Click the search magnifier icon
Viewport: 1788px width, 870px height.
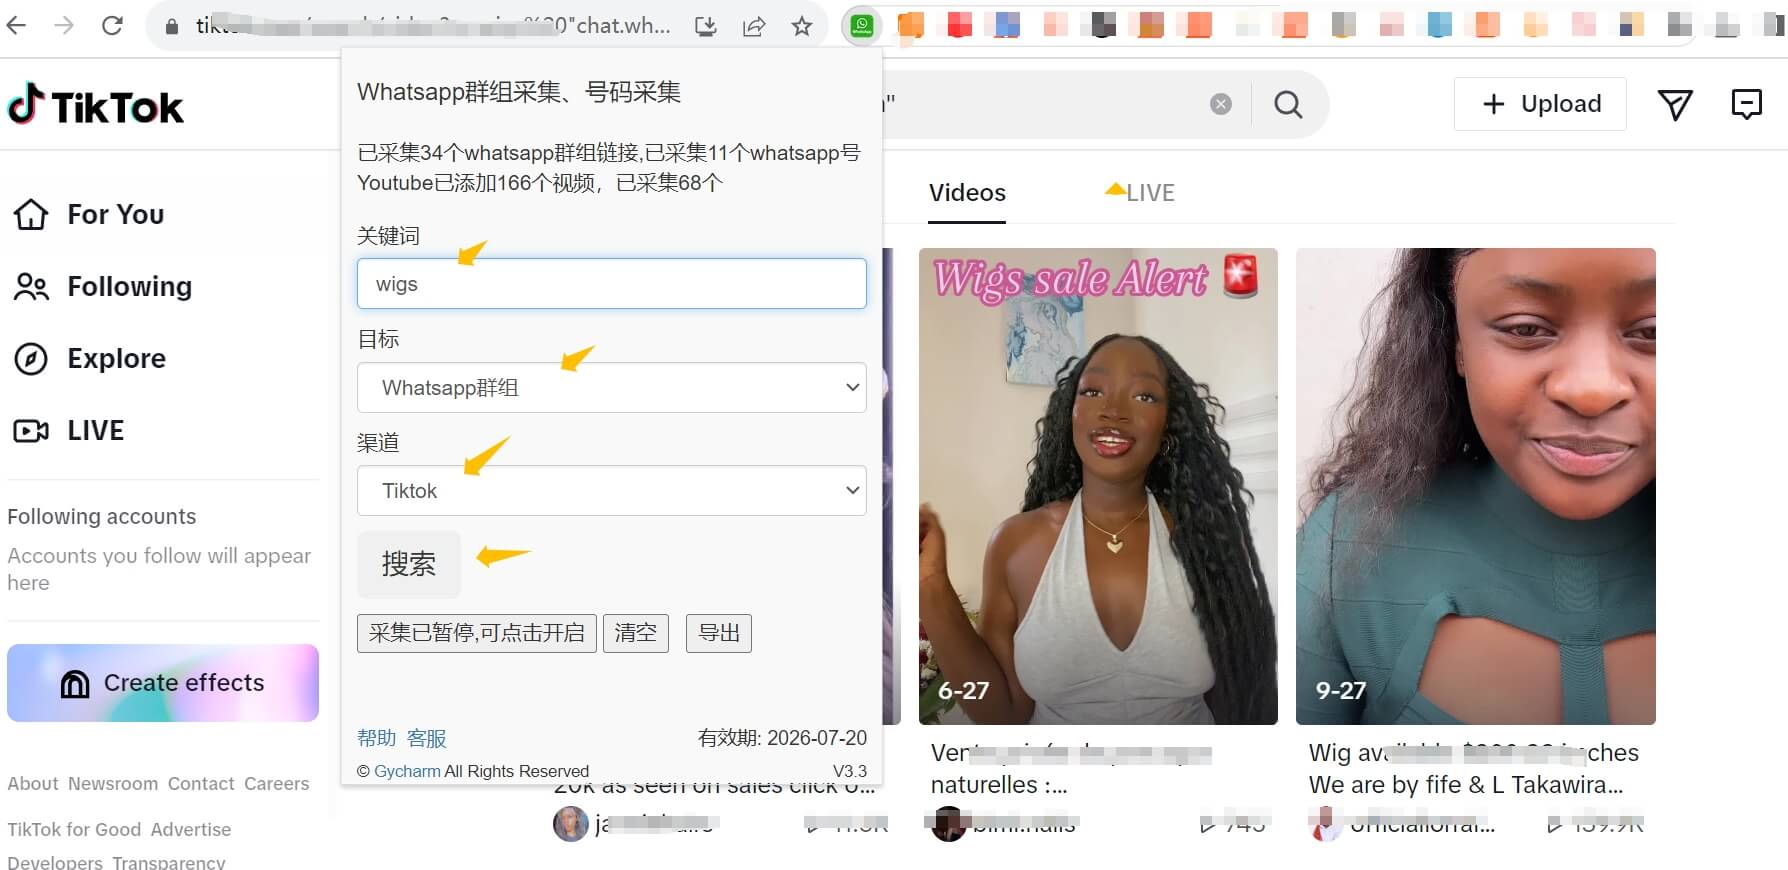pos(1288,104)
